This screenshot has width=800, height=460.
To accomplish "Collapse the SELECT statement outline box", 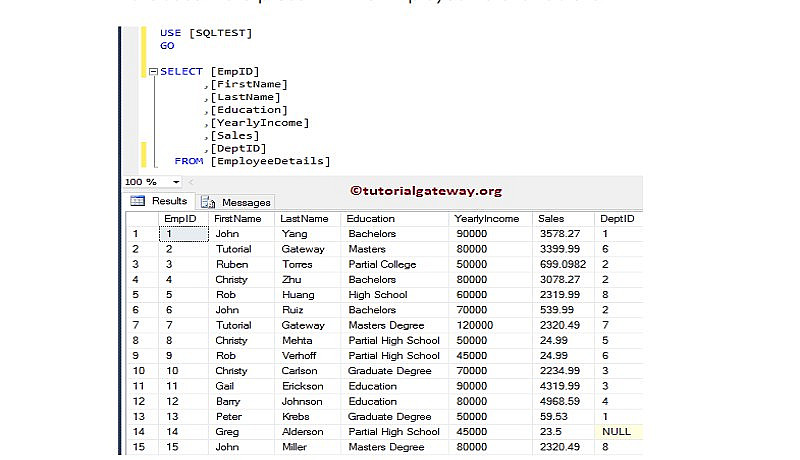I will tap(153, 72).
